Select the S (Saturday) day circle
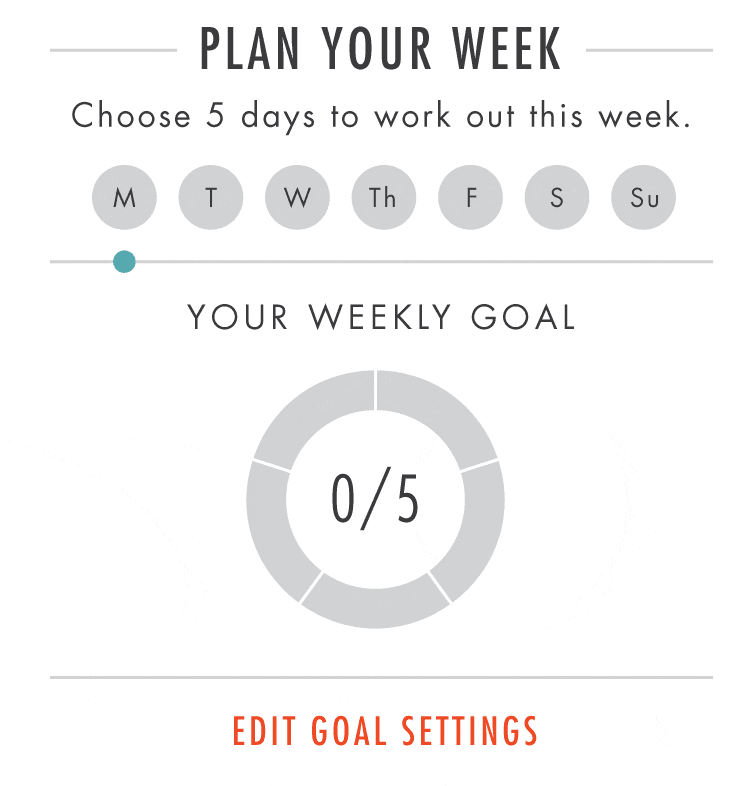This screenshot has height=786, width=750. coord(556,197)
